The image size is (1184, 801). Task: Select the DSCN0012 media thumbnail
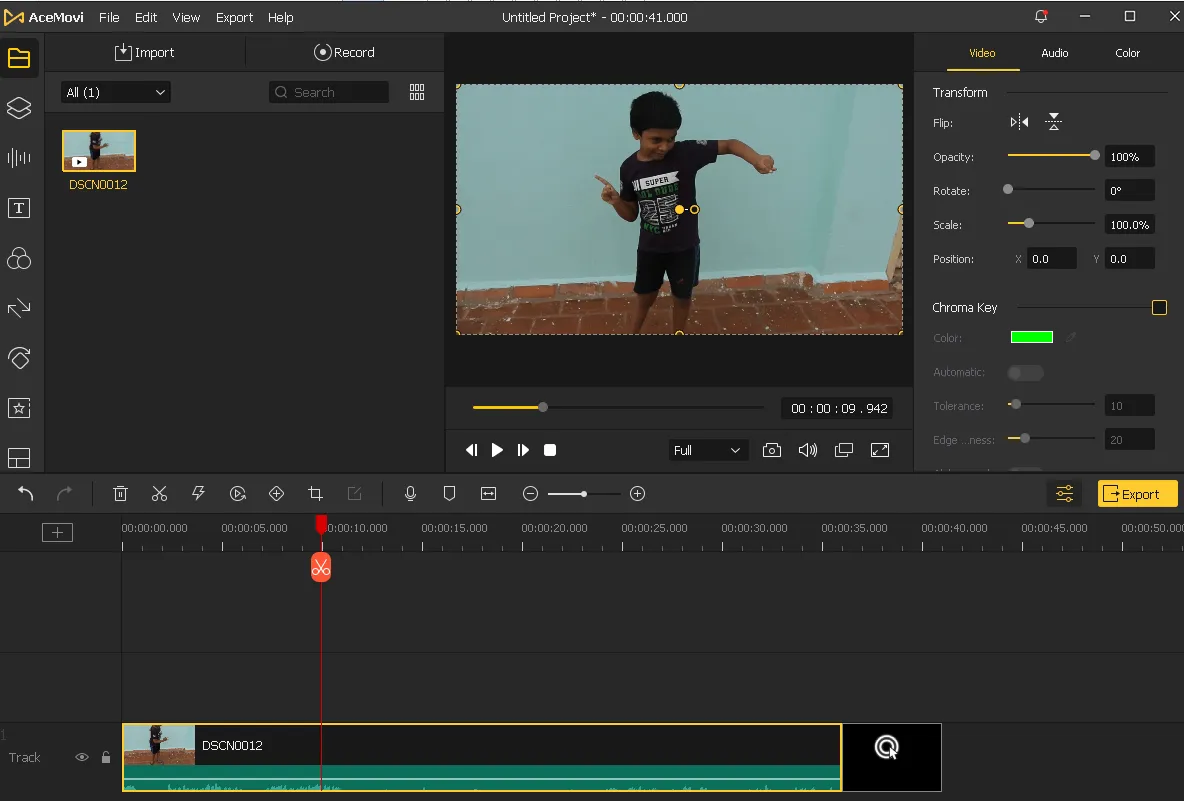point(99,151)
